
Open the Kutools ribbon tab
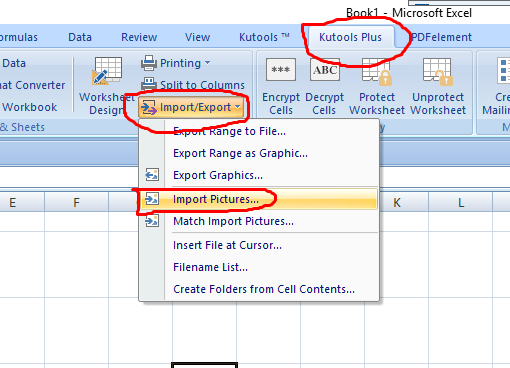[264, 37]
